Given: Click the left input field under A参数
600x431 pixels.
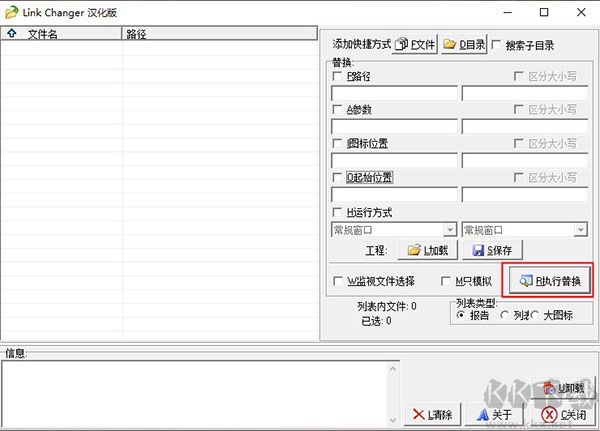Looking at the screenshot, I should click(394, 127).
